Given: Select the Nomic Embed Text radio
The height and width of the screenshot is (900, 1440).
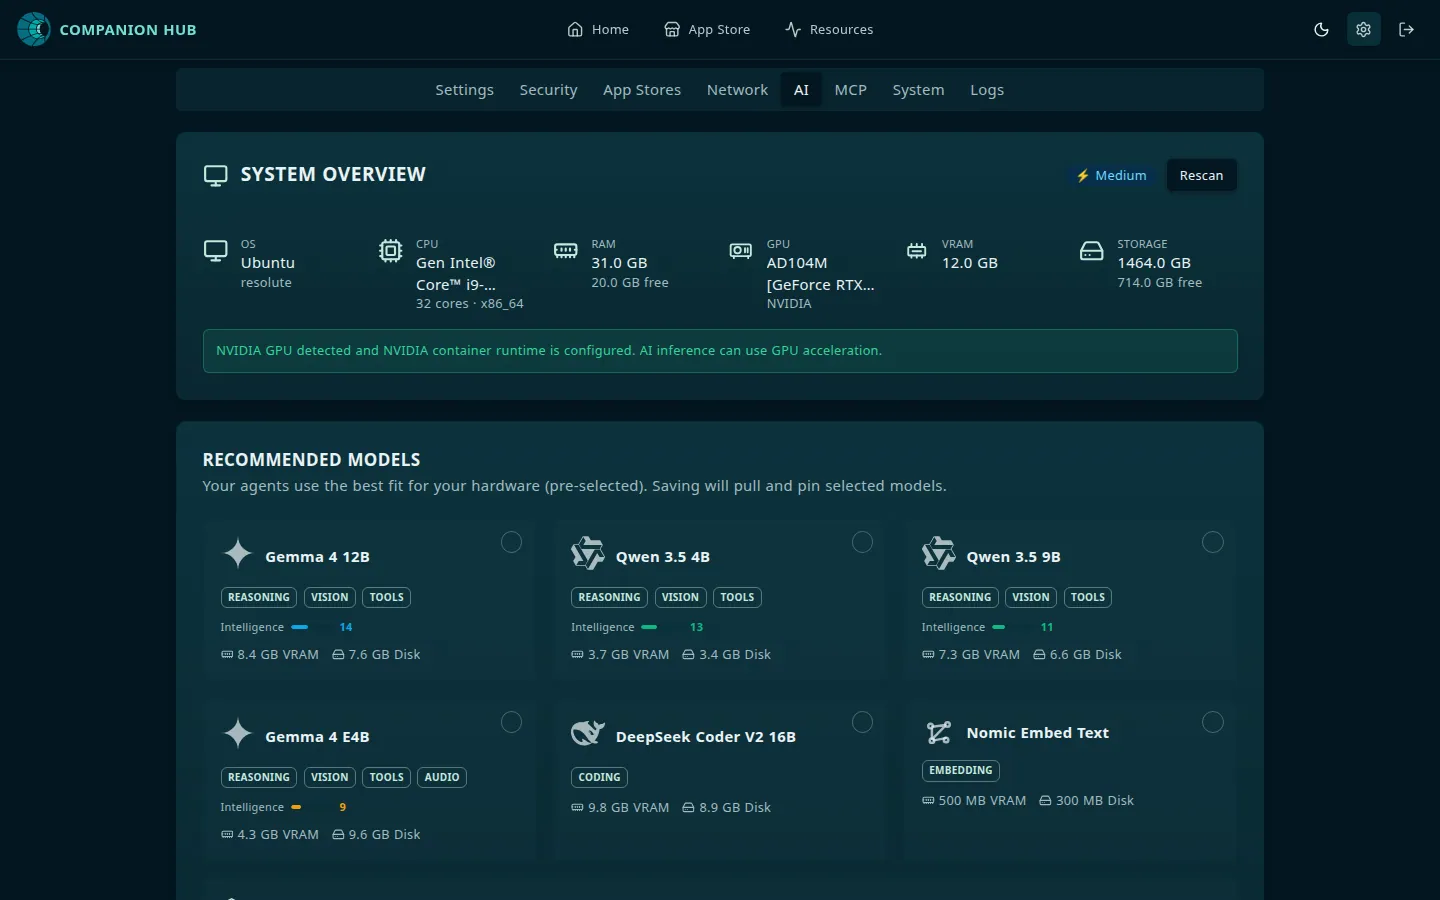Looking at the screenshot, I should [x=1213, y=722].
